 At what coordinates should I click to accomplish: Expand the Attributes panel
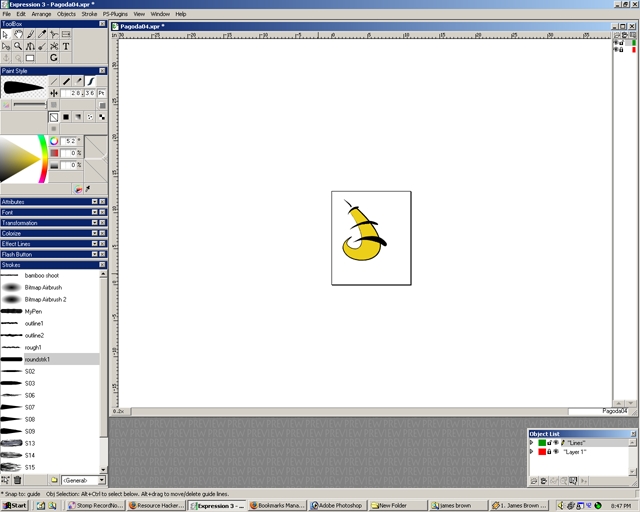click(x=95, y=202)
